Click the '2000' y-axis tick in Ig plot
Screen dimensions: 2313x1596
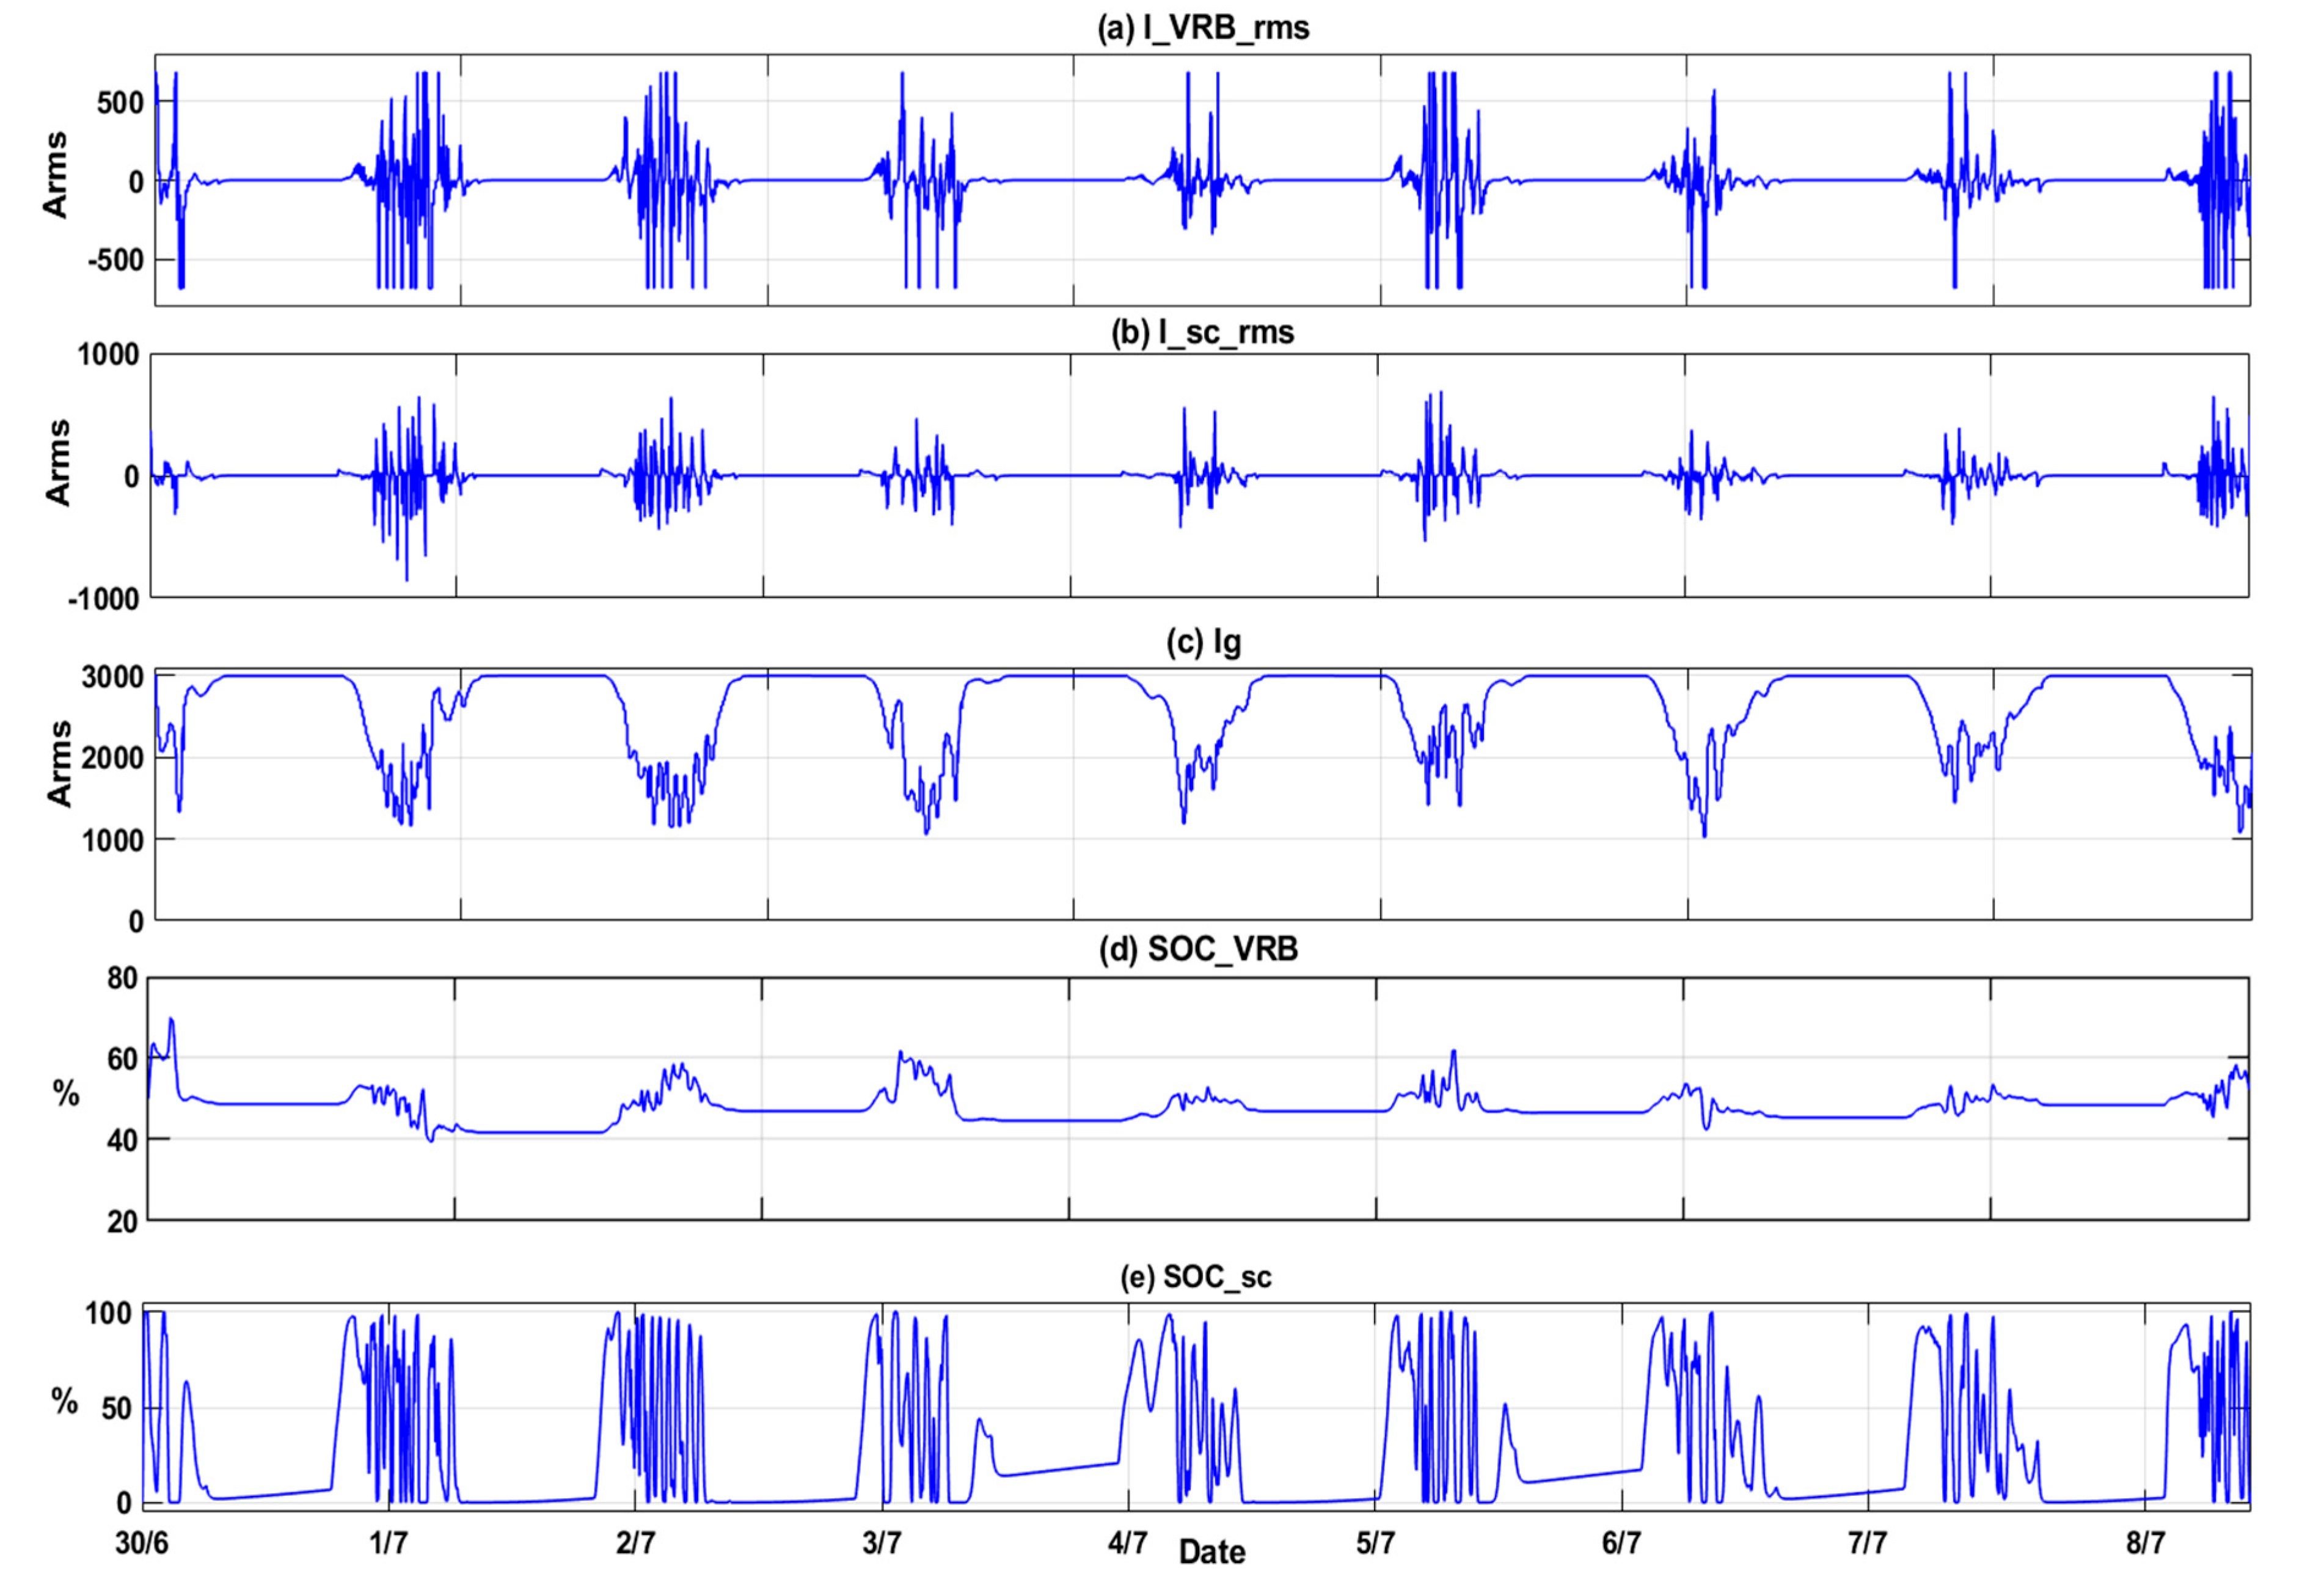pyautogui.click(x=112, y=758)
